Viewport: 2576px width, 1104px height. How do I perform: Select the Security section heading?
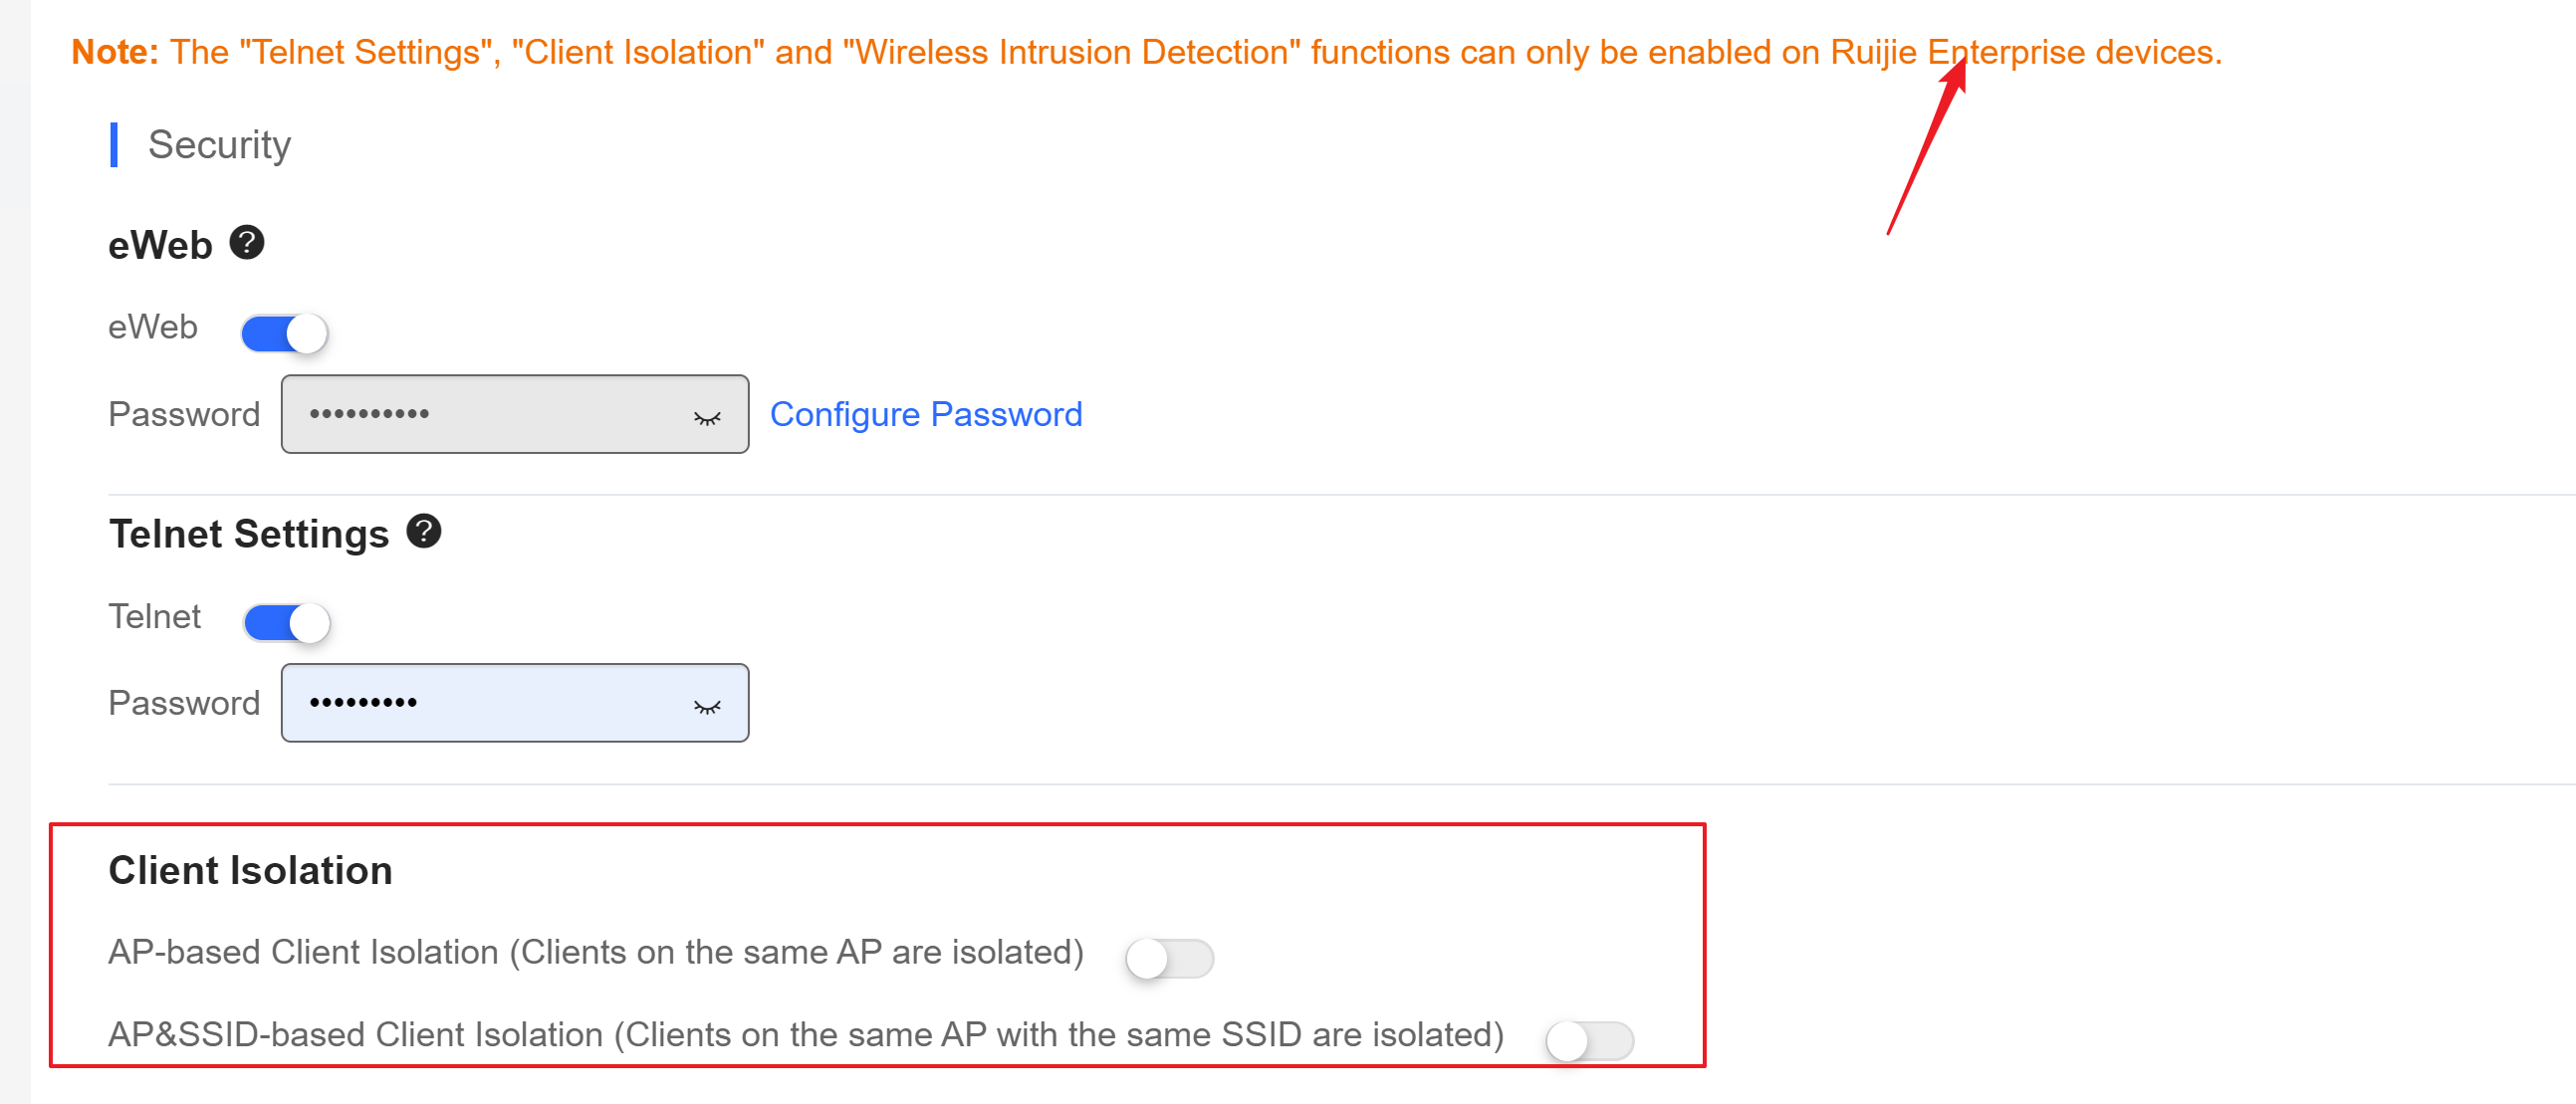click(x=219, y=145)
